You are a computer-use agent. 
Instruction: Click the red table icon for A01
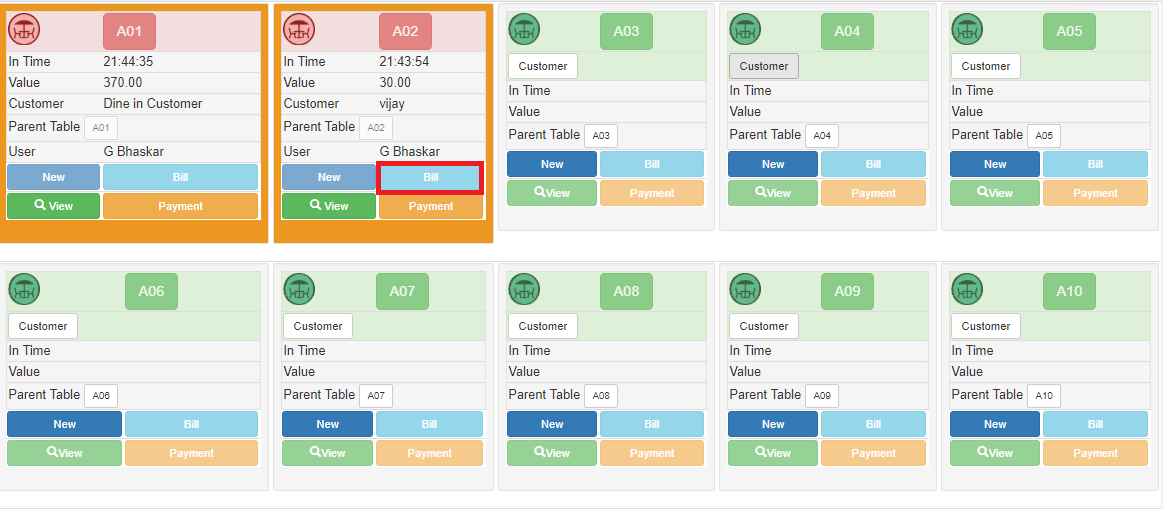[24, 30]
